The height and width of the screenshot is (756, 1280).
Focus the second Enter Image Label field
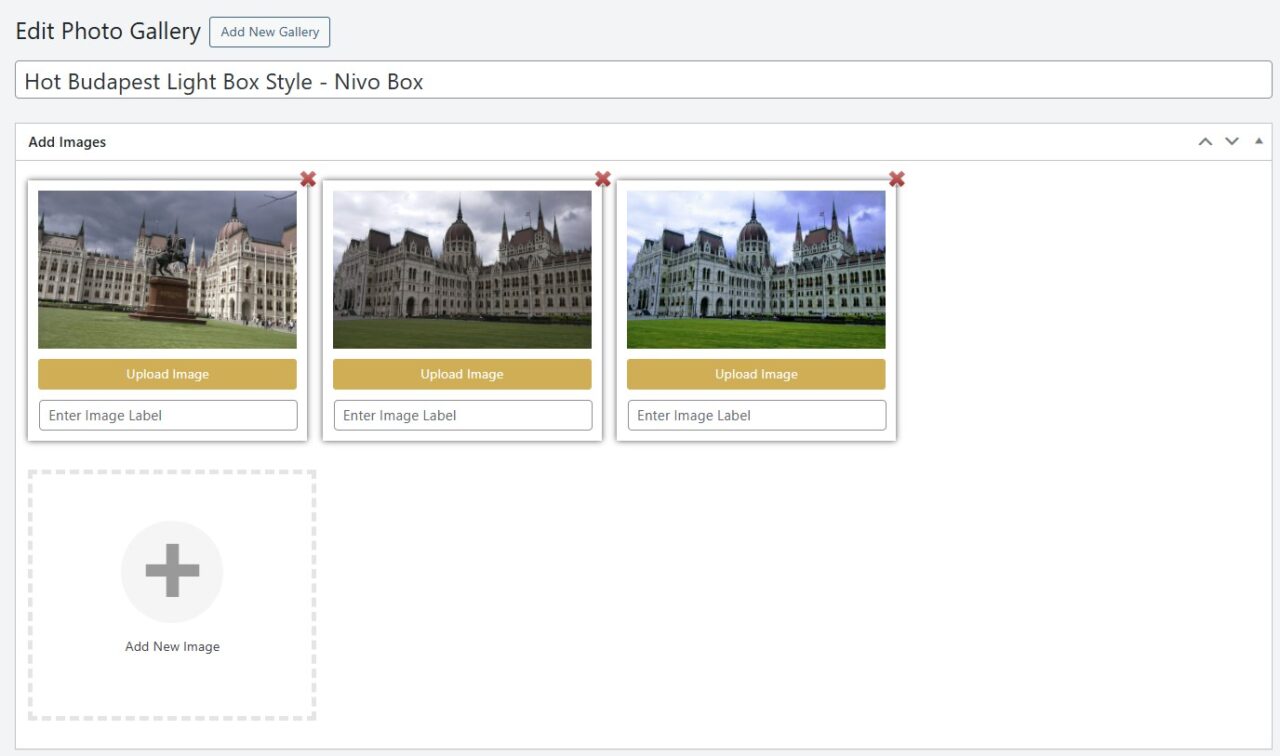click(462, 415)
